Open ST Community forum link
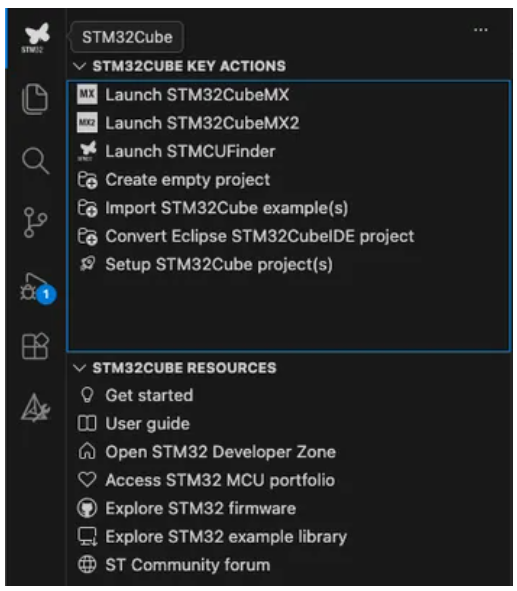Screen dimensions: 517x591 188,565
